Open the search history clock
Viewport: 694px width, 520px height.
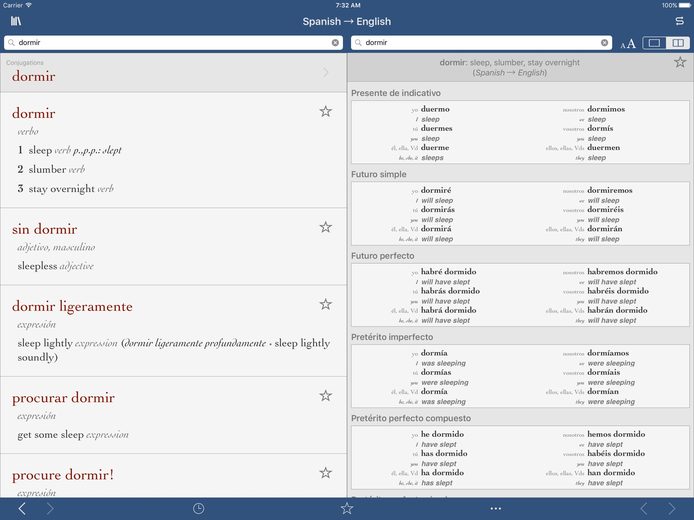click(198, 508)
